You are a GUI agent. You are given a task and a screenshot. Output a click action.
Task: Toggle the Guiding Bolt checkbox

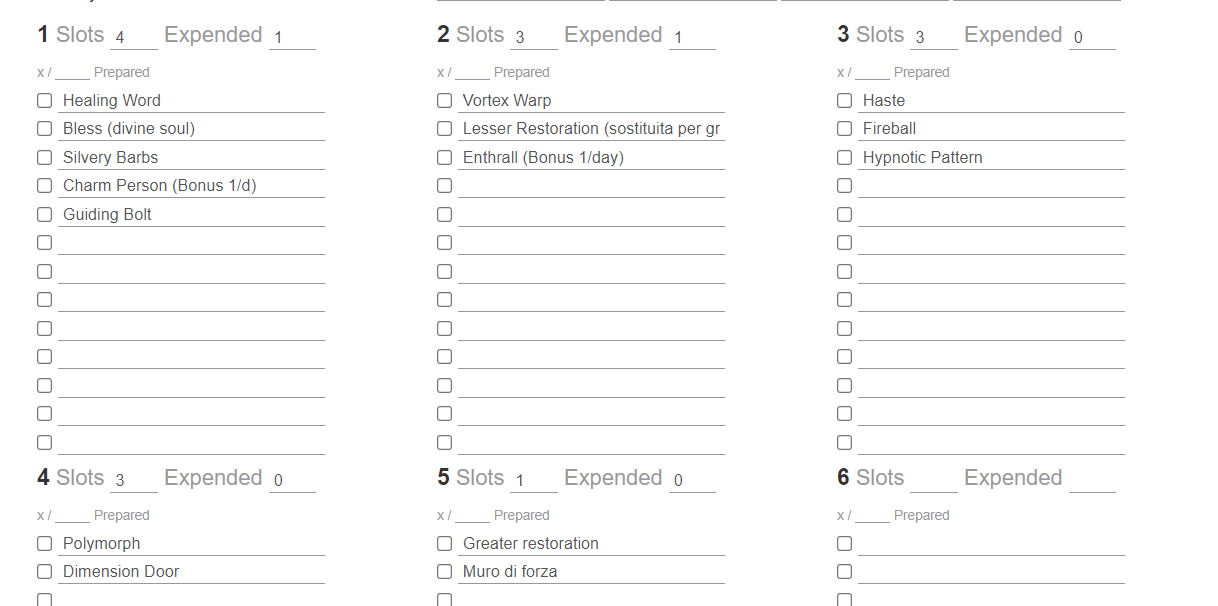[x=44, y=214]
